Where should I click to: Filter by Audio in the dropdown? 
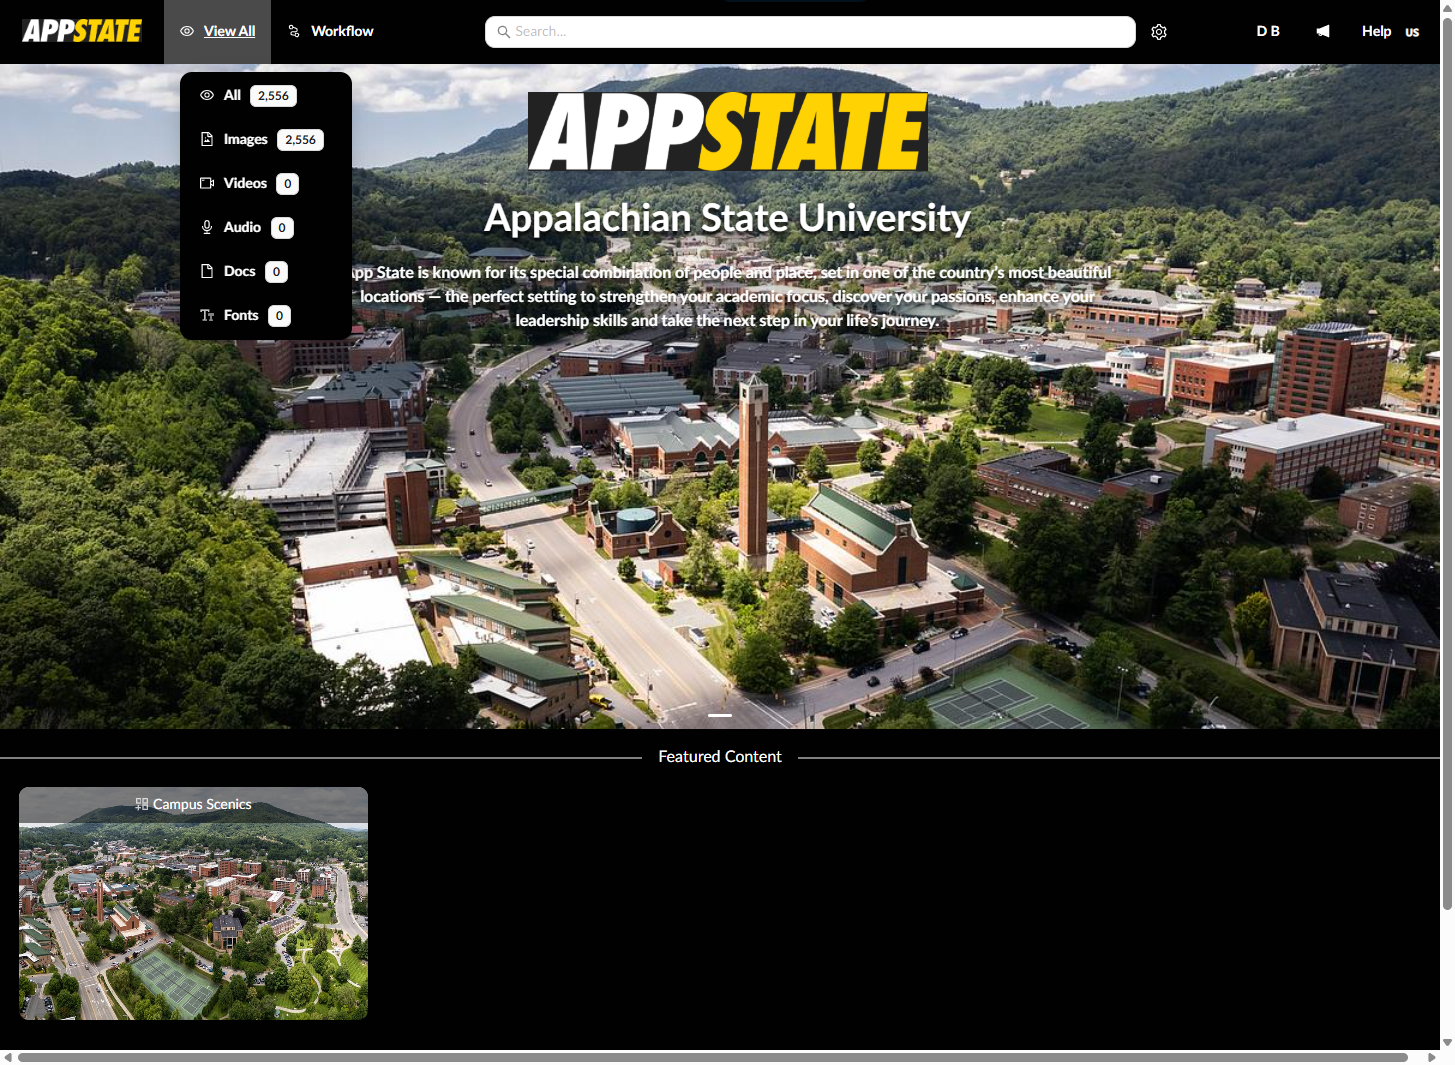(266, 227)
